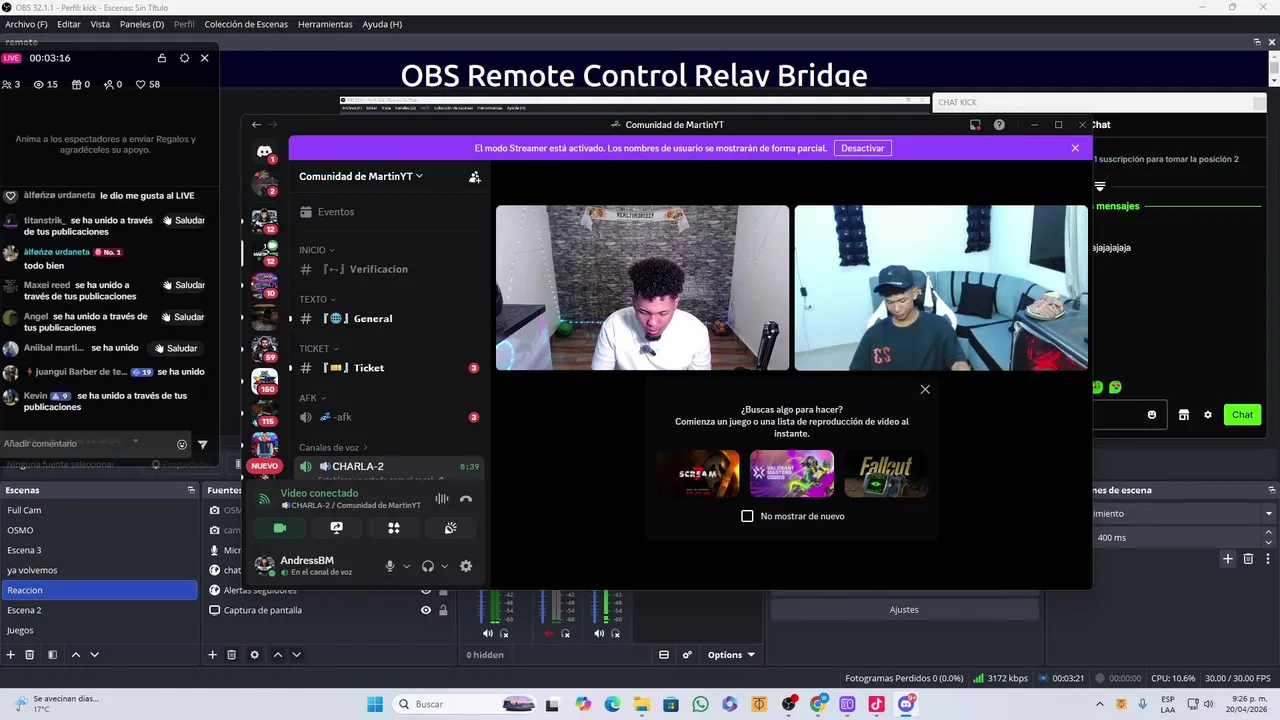1280x720 pixels.
Task: Open the Archivo menu
Action: click(x=26, y=24)
